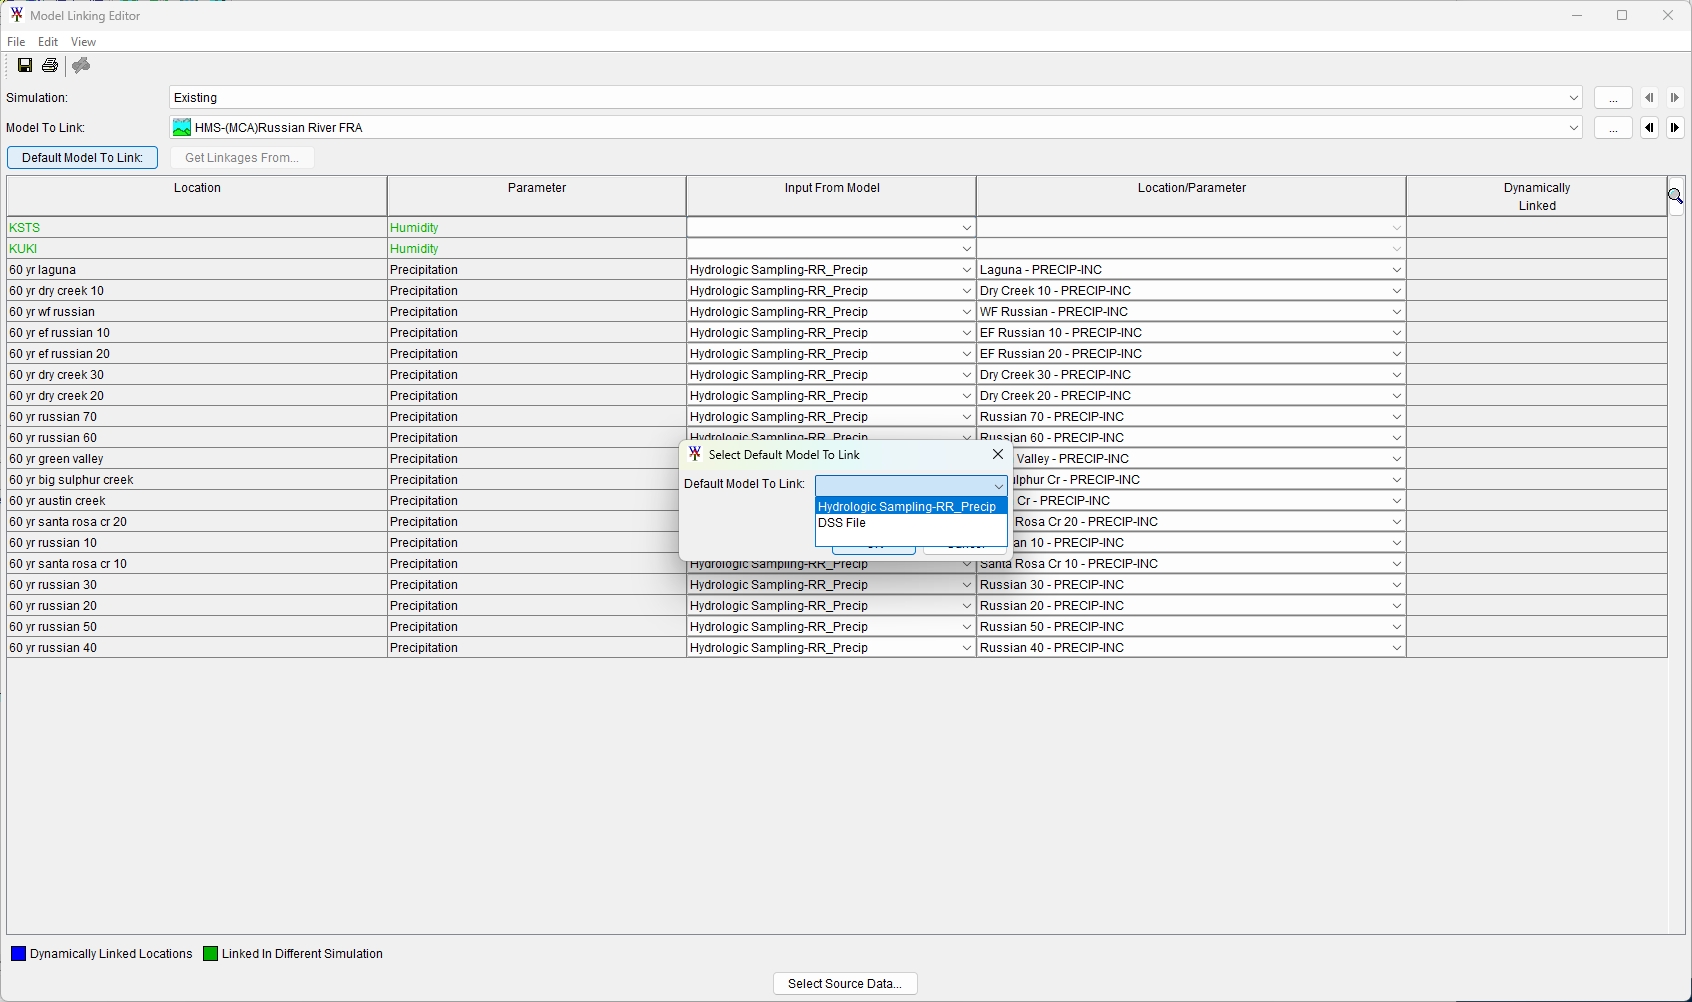The height and width of the screenshot is (1002, 1692).
Task: Click the Select Source Data button
Action: click(x=845, y=983)
